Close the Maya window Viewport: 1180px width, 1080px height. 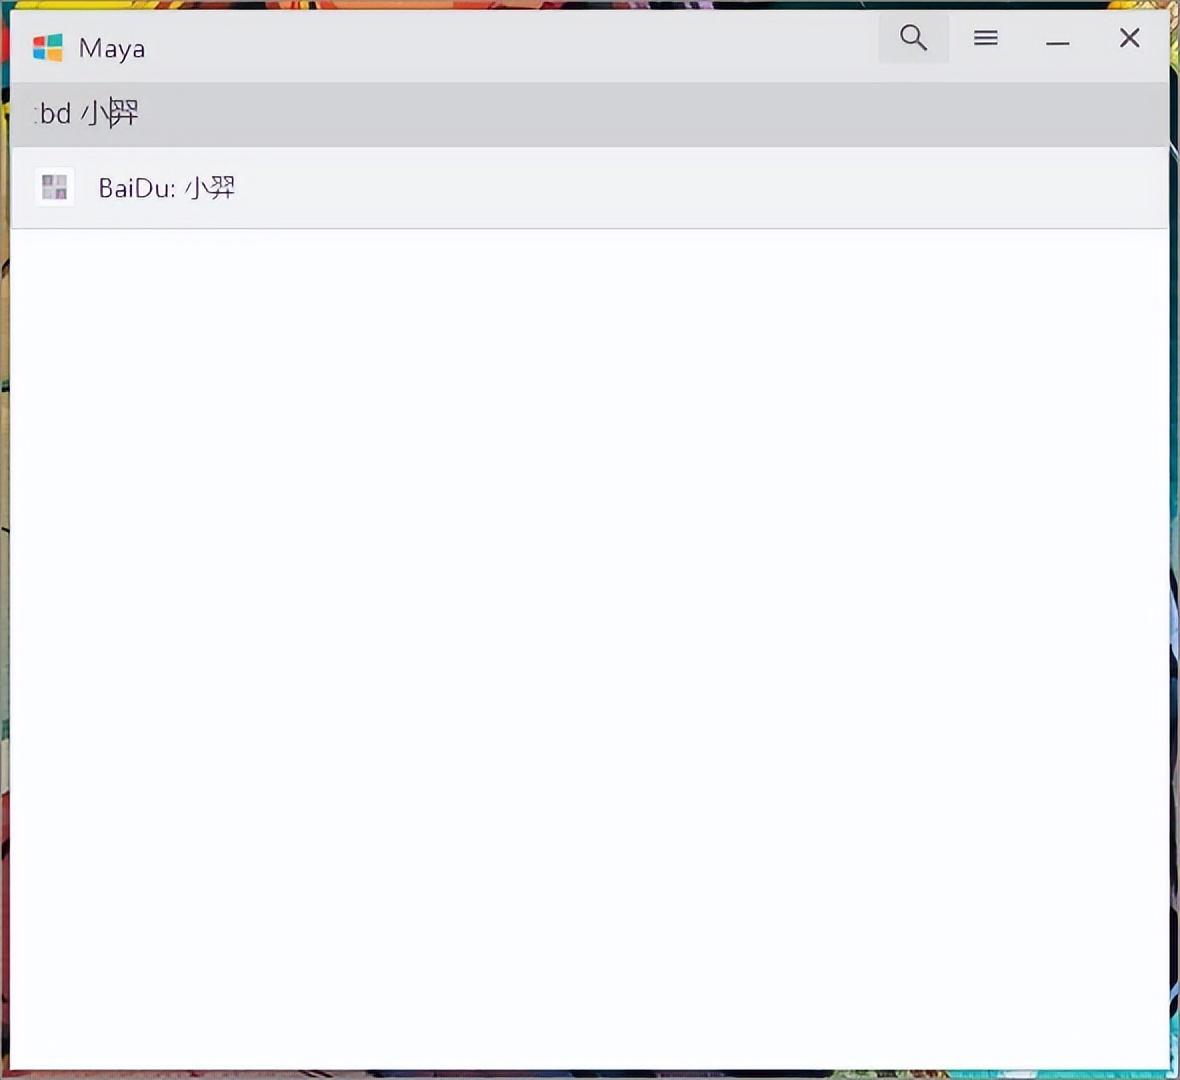pos(1129,38)
